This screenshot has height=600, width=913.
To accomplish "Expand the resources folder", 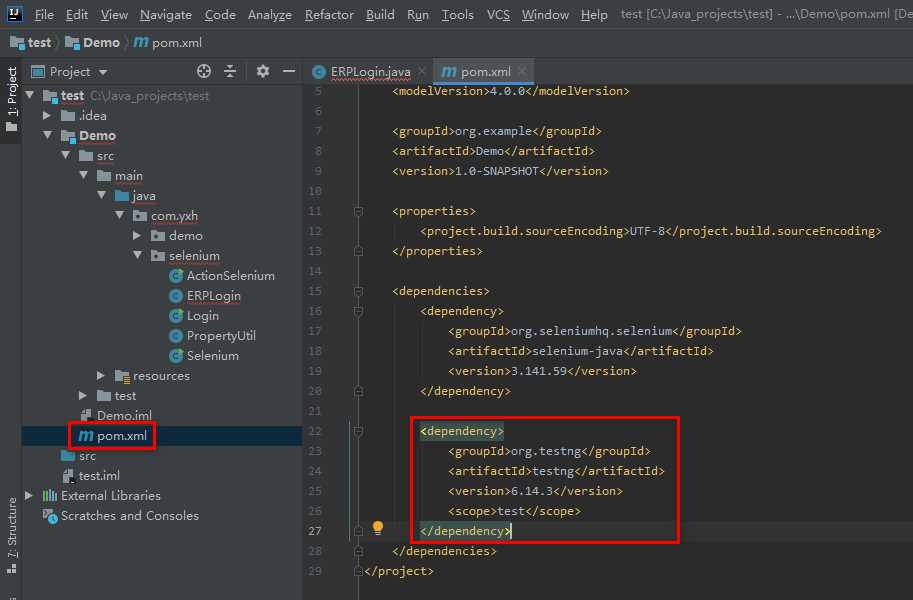I will click(101, 376).
